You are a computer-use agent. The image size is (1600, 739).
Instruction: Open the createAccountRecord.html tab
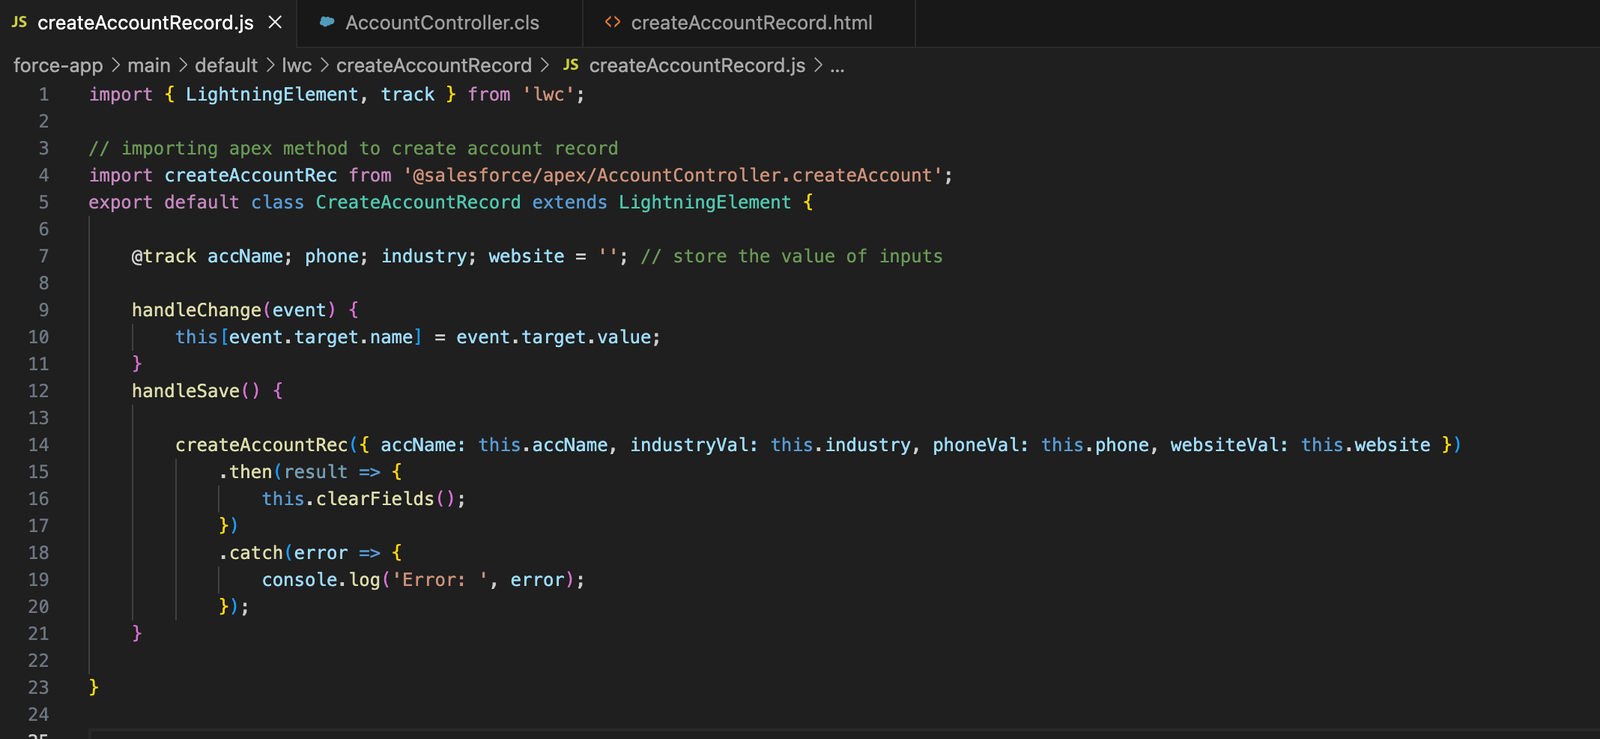pyautogui.click(x=750, y=22)
